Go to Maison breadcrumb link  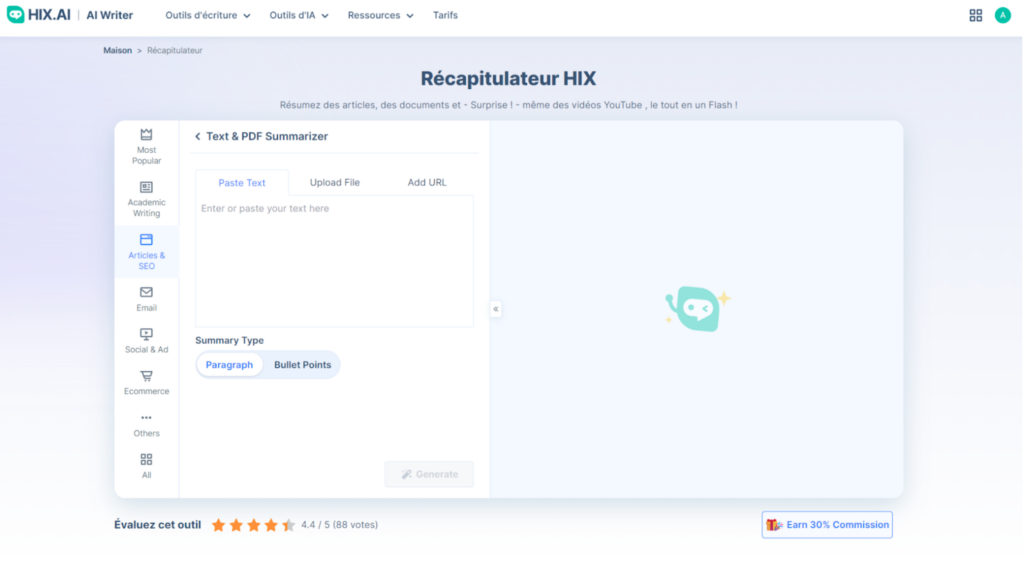(118, 50)
